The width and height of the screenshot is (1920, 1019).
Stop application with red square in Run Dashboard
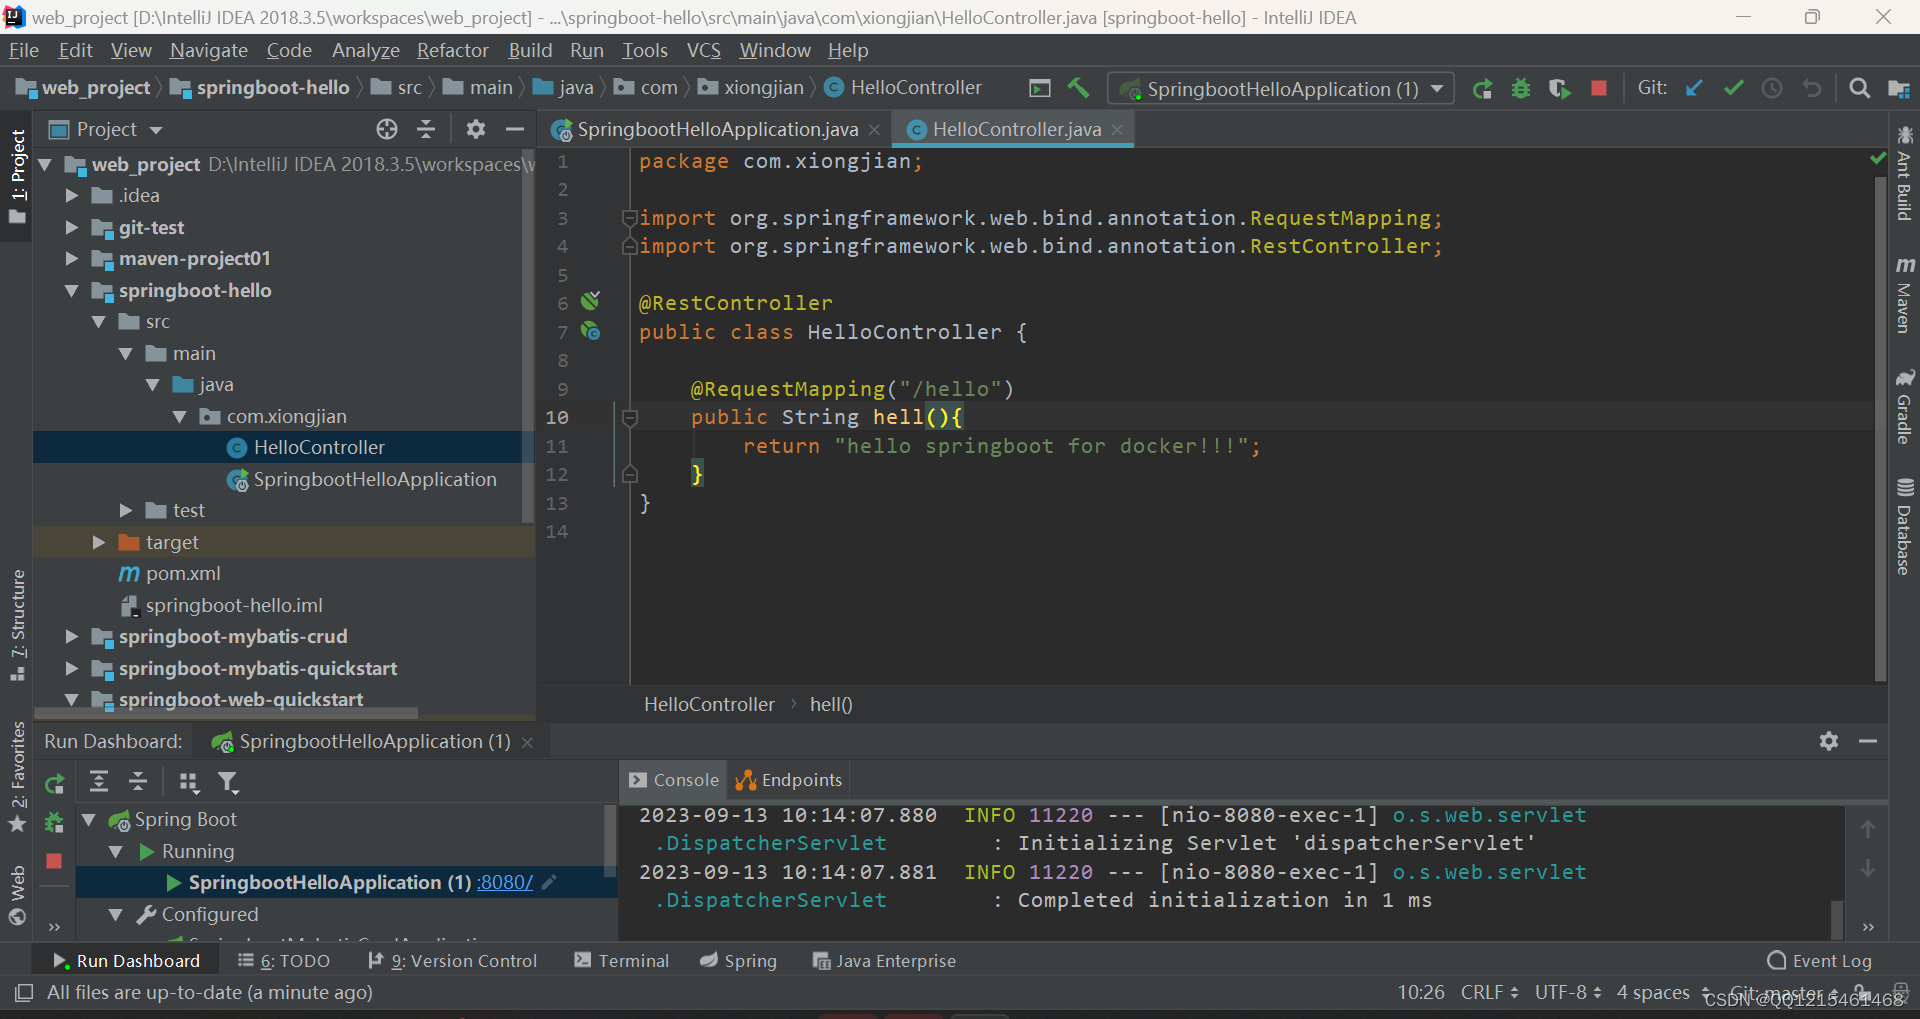tap(54, 861)
